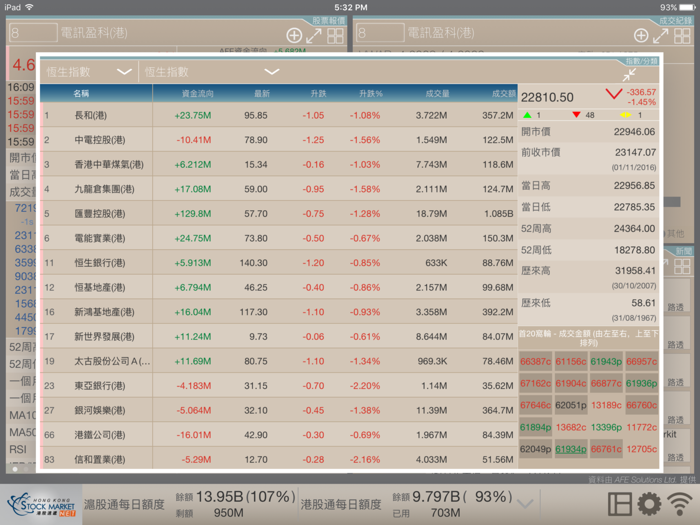Open the first 恒生指數 dropdown
Viewport: 700px width, 525px height.
point(89,72)
